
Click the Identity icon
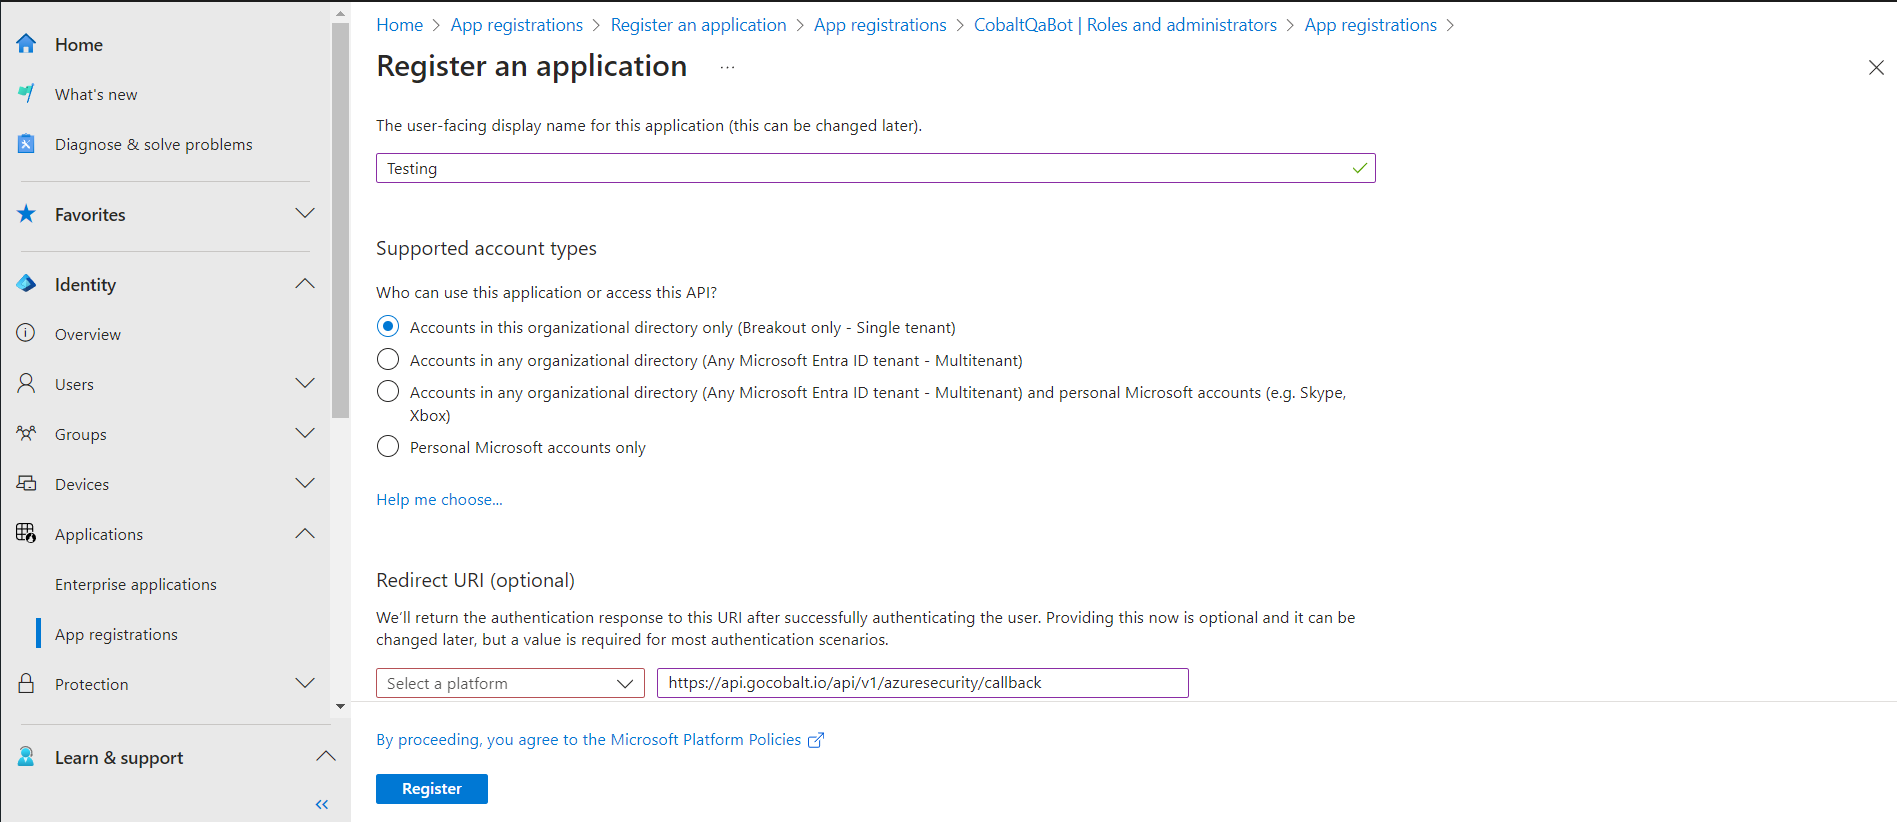point(26,284)
